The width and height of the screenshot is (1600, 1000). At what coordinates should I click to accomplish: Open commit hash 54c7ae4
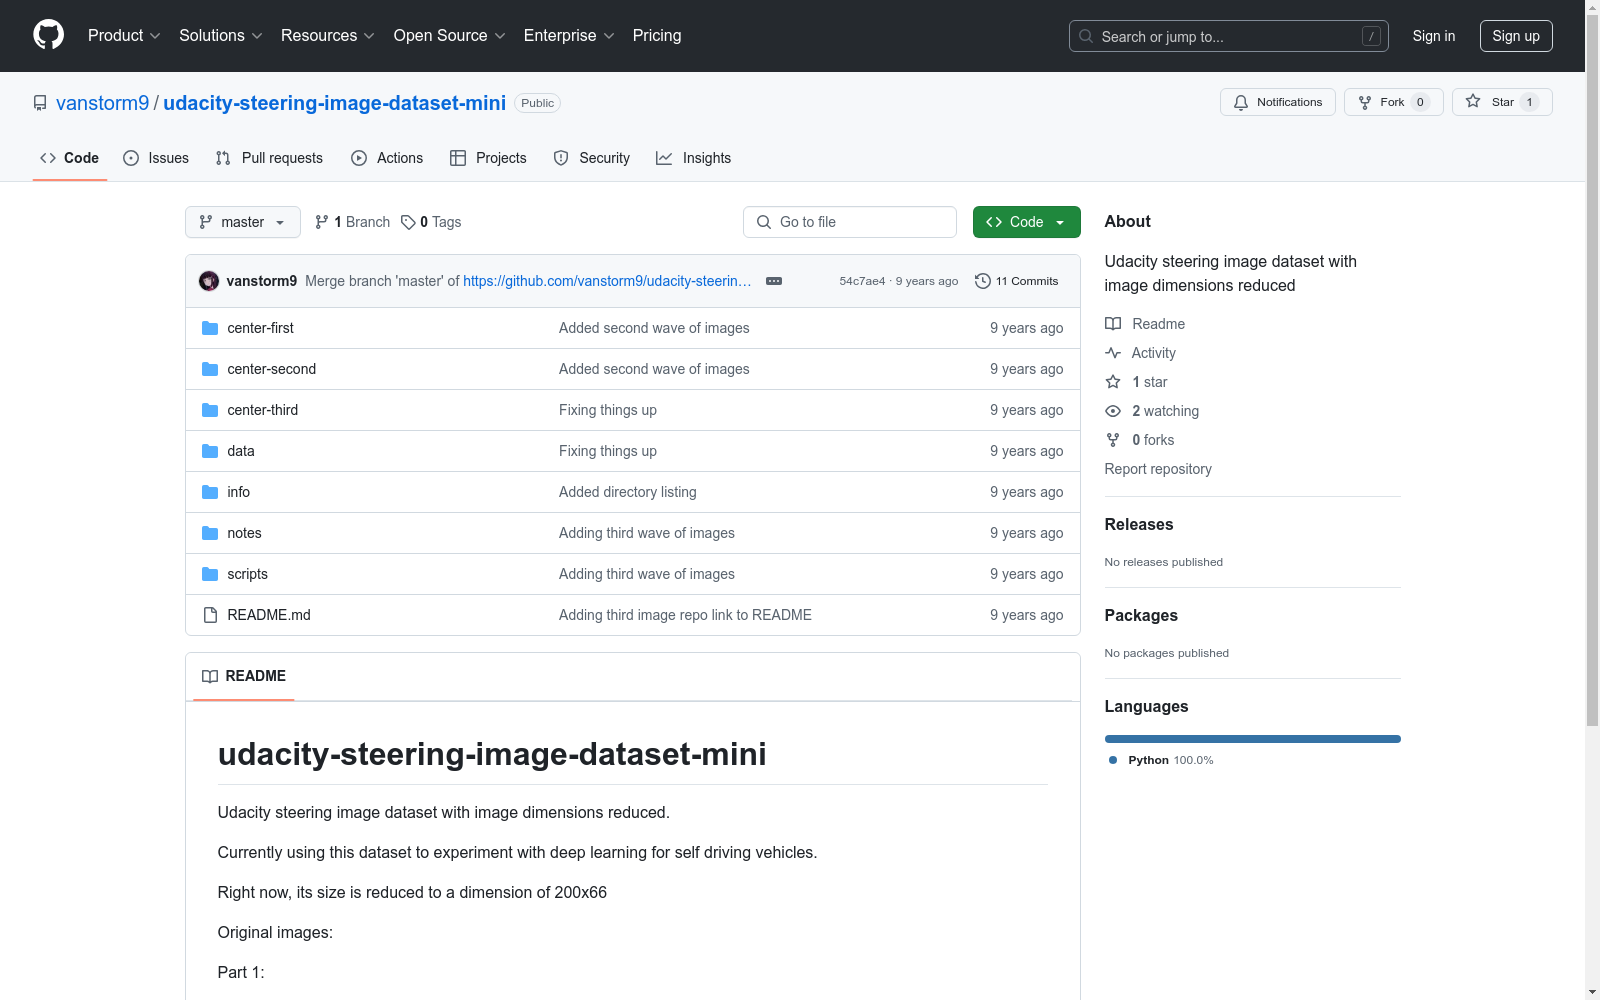[x=862, y=281]
